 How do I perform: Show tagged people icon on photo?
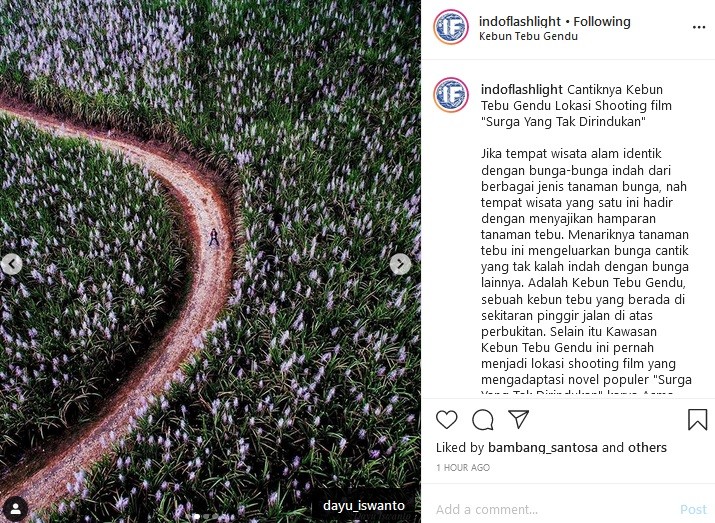click(x=16, y=508)
